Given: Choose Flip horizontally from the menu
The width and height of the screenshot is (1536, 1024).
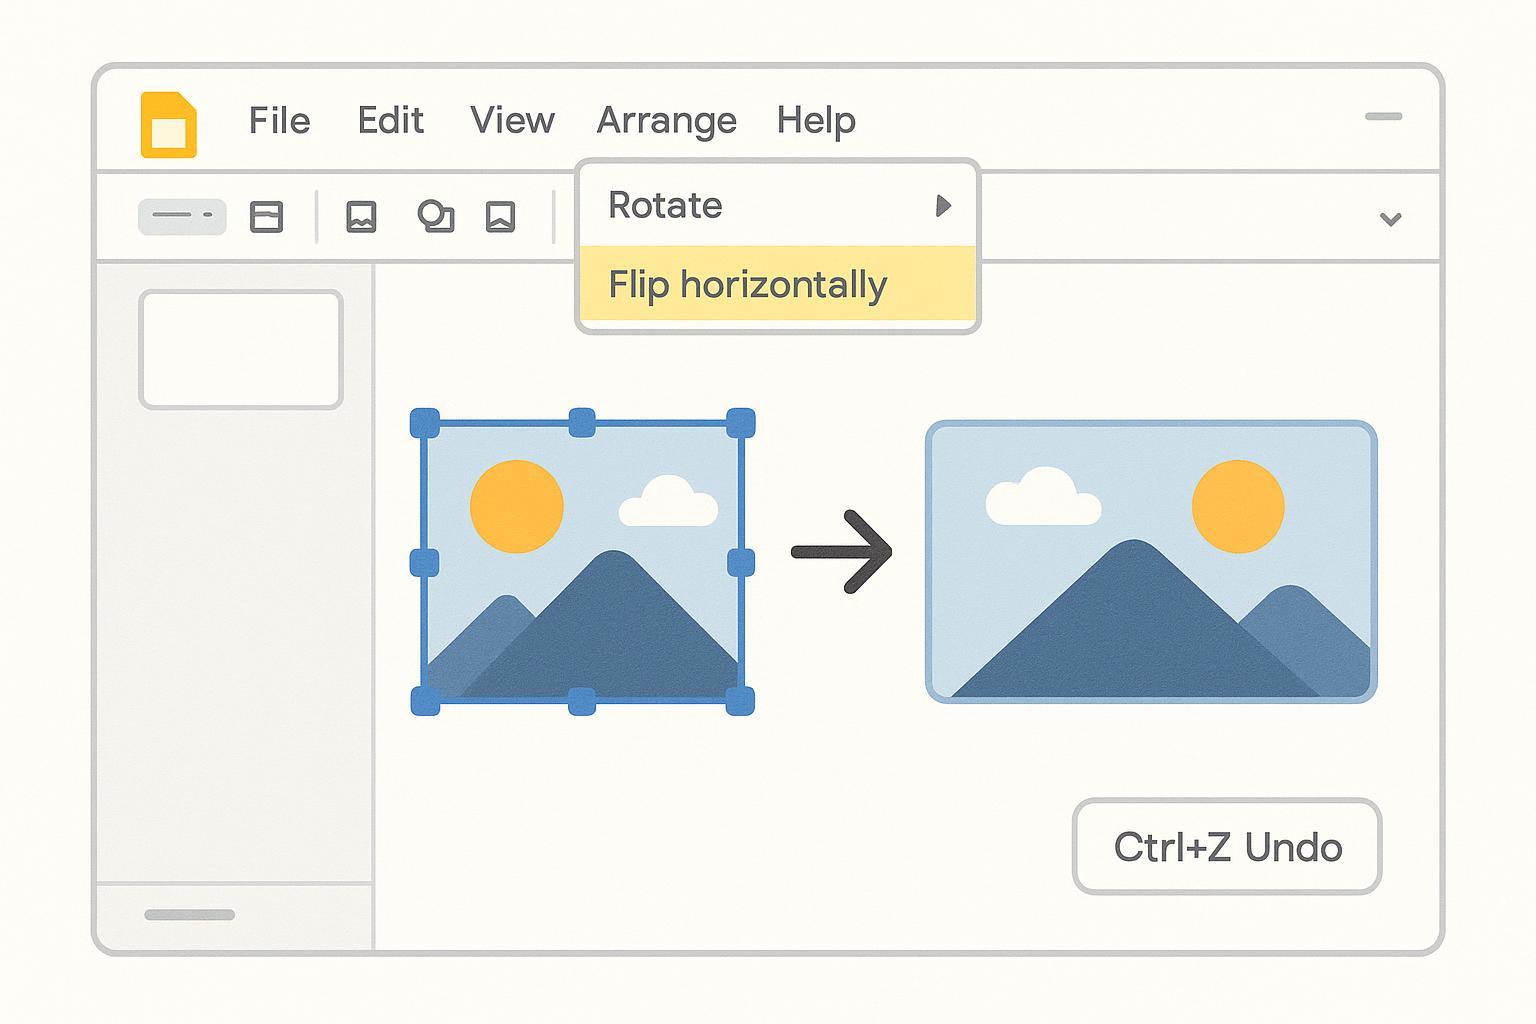Looking at the screenshot, I should 747,285.
